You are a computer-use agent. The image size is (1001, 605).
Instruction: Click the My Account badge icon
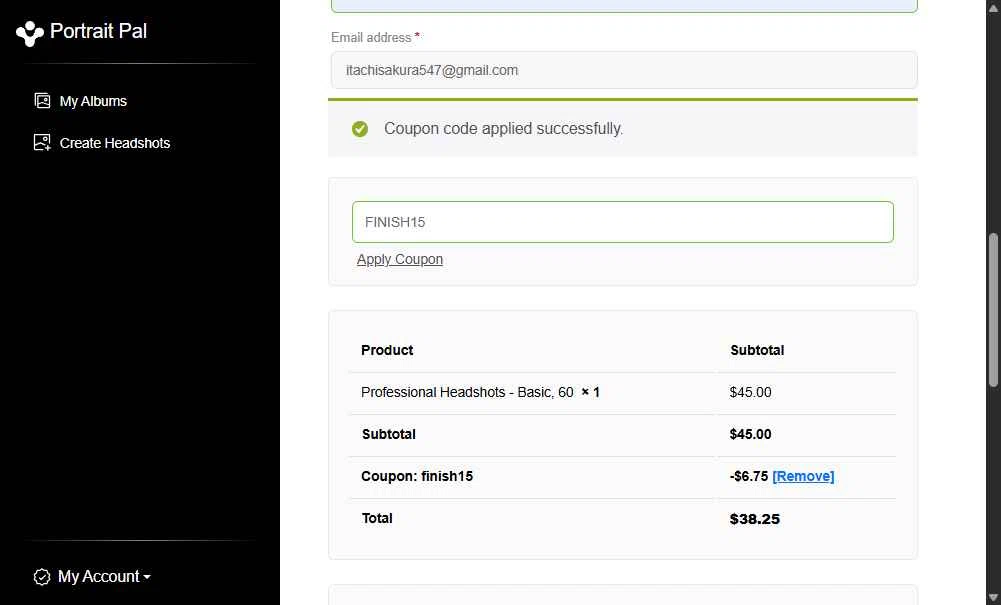41,577
